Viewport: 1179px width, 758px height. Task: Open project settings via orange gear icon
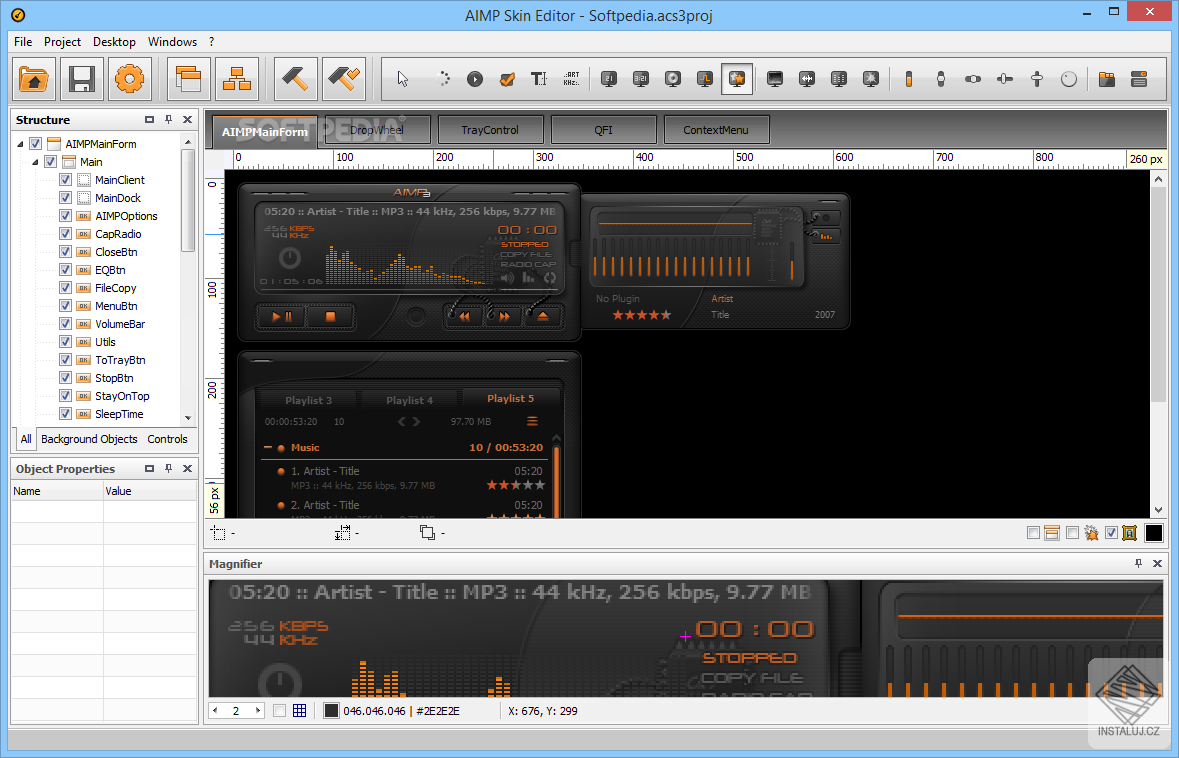pos(130,79)
